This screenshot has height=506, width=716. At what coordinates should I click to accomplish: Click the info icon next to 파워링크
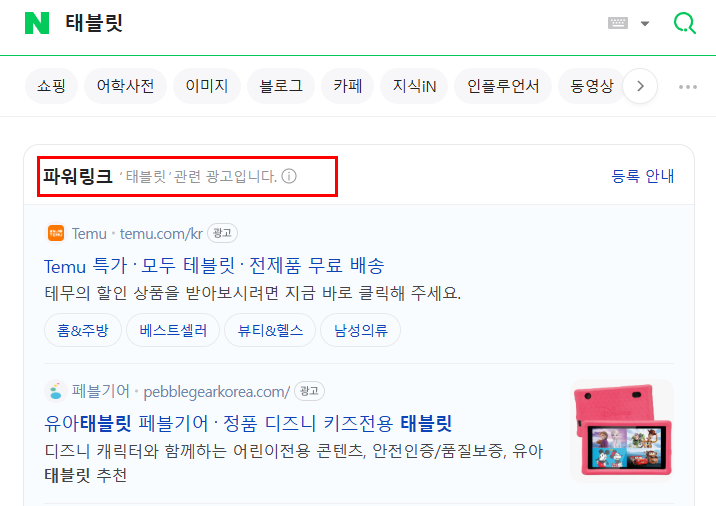289,176
